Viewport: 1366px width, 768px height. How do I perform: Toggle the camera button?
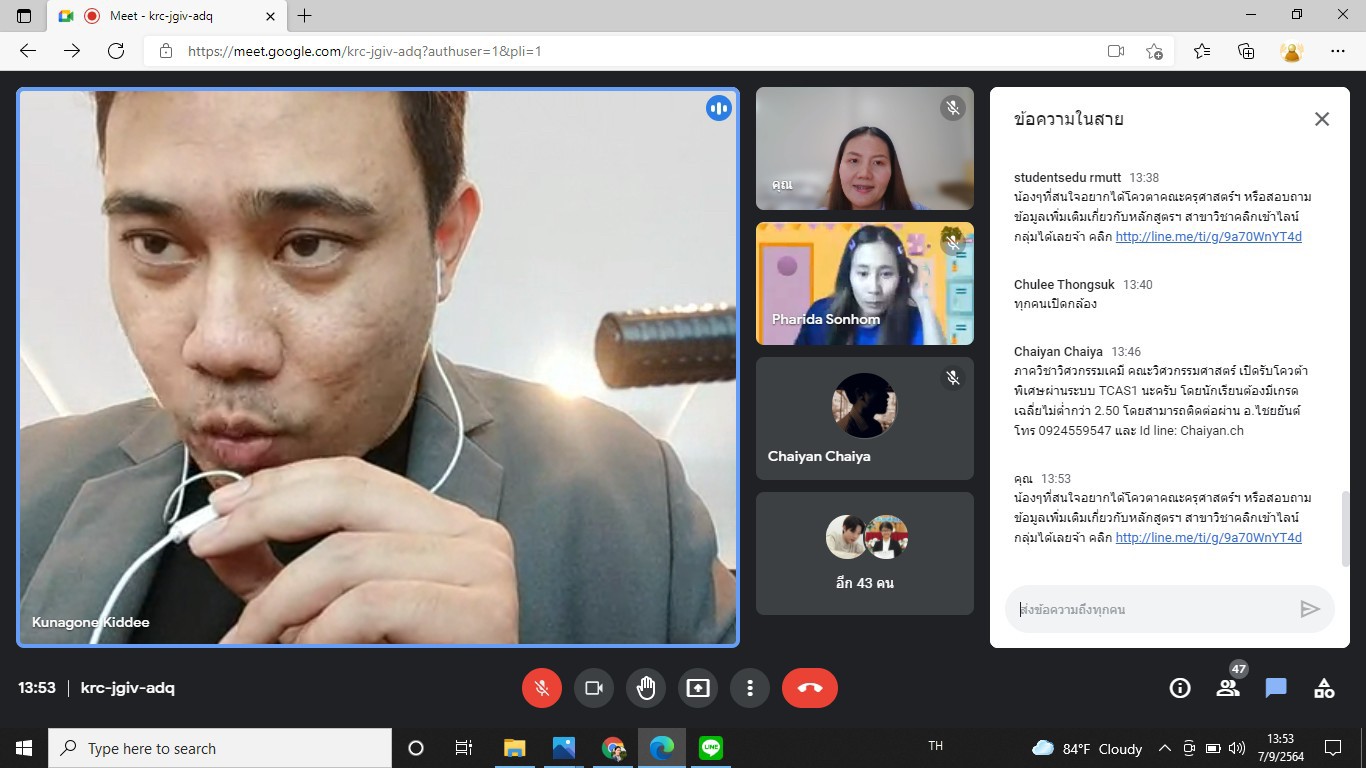click(594, 688)
